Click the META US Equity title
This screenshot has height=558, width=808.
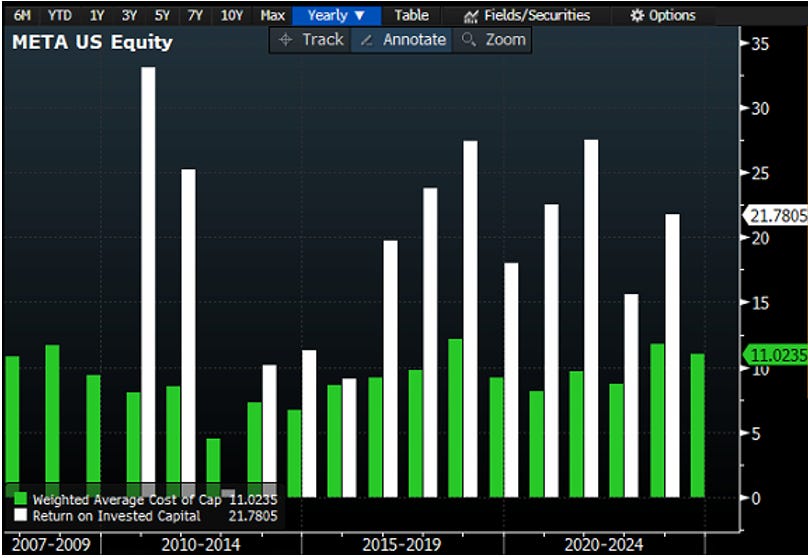[x=92, y=42]
